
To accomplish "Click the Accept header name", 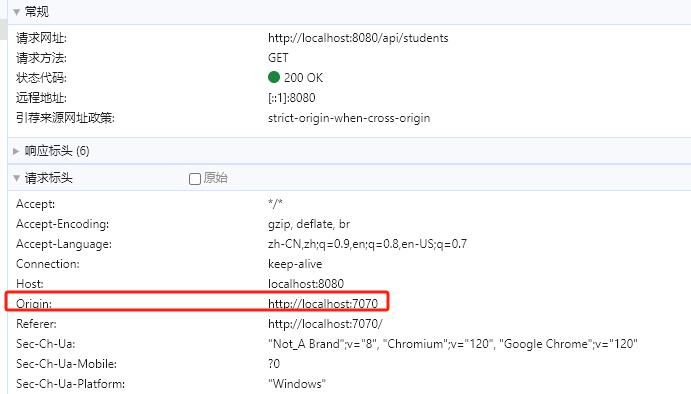I will click(35, 204).
